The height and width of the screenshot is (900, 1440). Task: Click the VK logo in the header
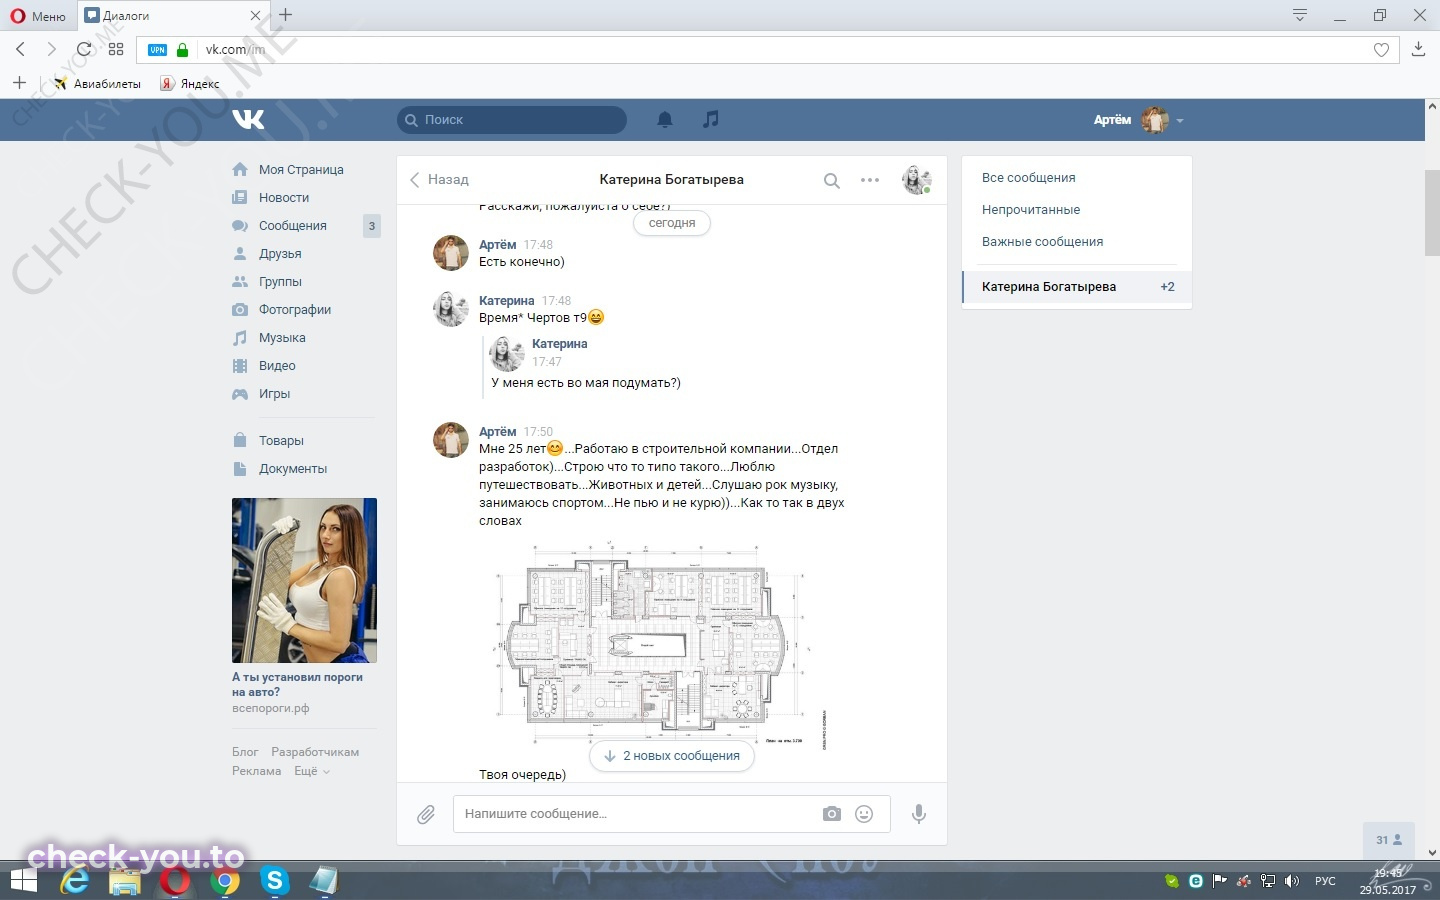248,120
